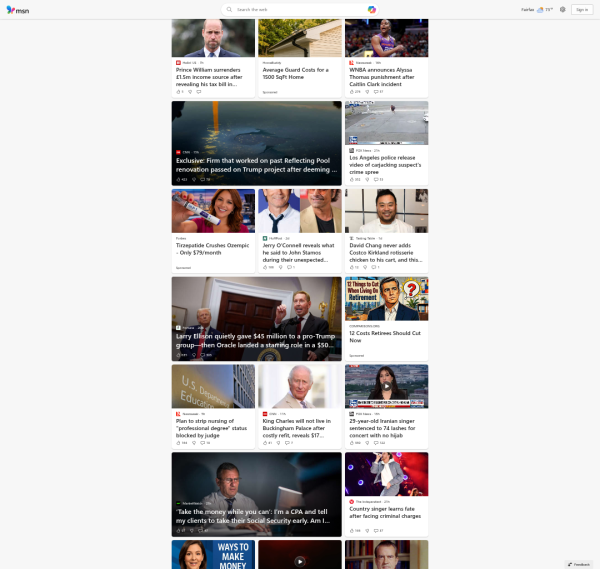Open comments on the Reflecting Pool article
Viewport: 600px width, 569px height.
(x=203, y=179)
